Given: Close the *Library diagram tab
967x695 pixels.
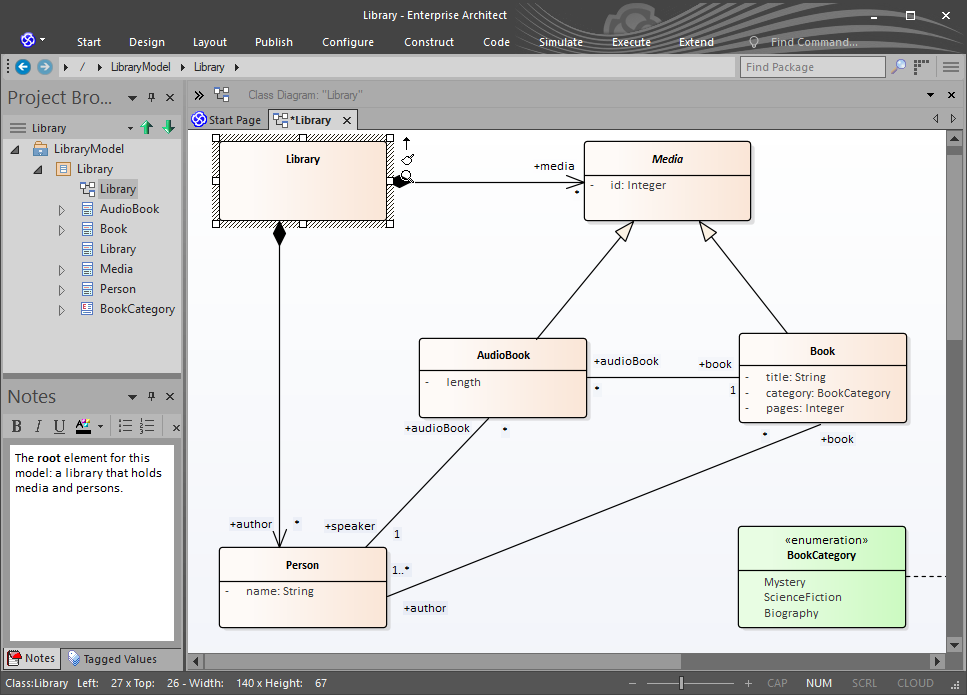Looking at the screenshot, I should [347, 120].
